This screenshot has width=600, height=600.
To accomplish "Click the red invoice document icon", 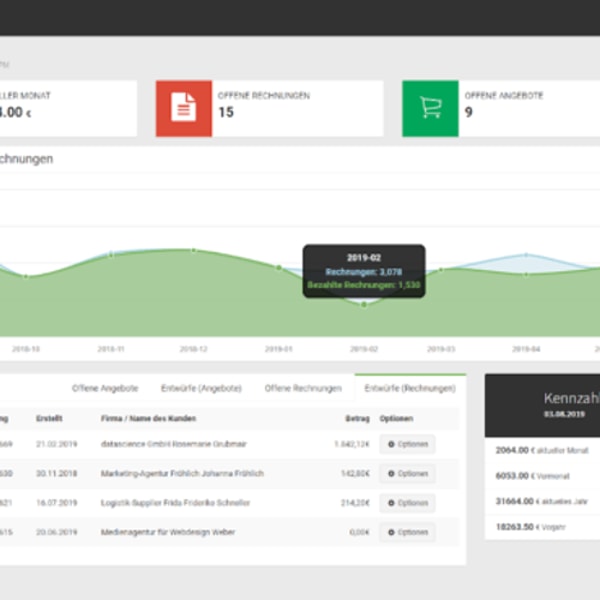I will coord(184,108).
